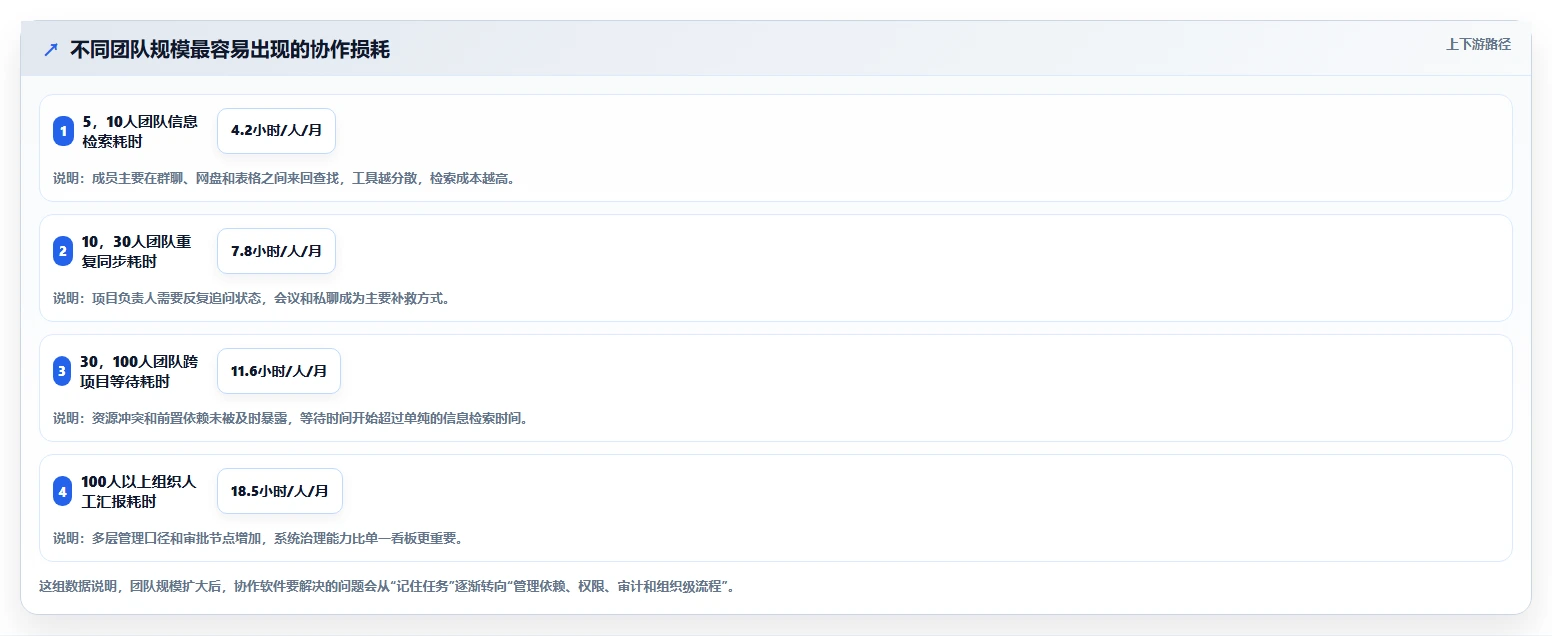Click the number 1 badge

[63, 131]
